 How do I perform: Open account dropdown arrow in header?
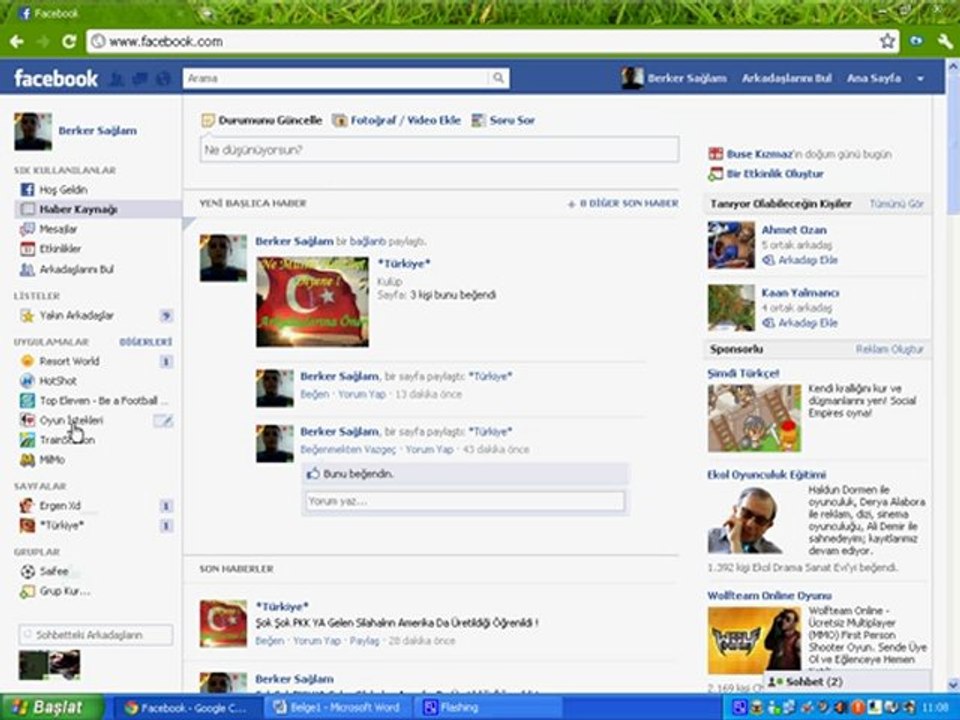pos(920,78)
